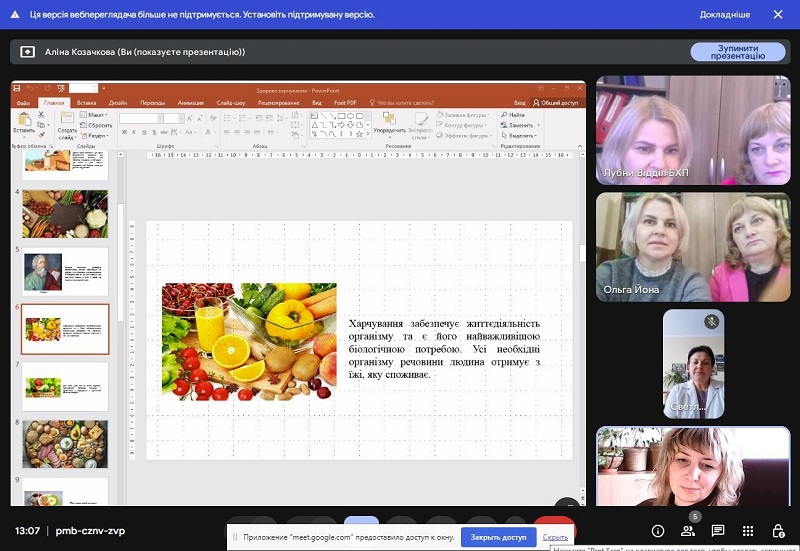Click the Докладніше link in banner
Image resolution: width=800 pixels, height=551 pixels.
(x=725, y=14)
